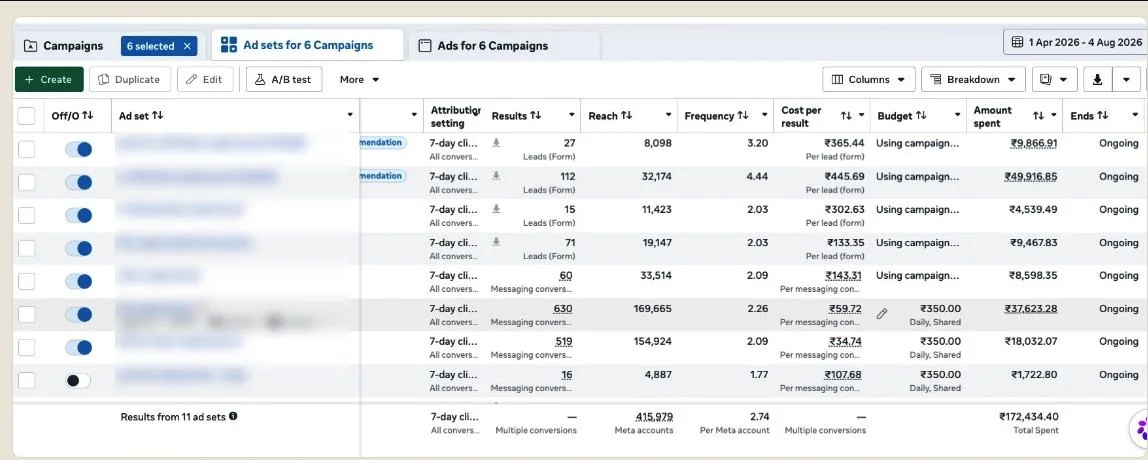Click the ₹49,916.85 amount spent
Screen dimensions: 1148x460
click(x=1031, y=177)
